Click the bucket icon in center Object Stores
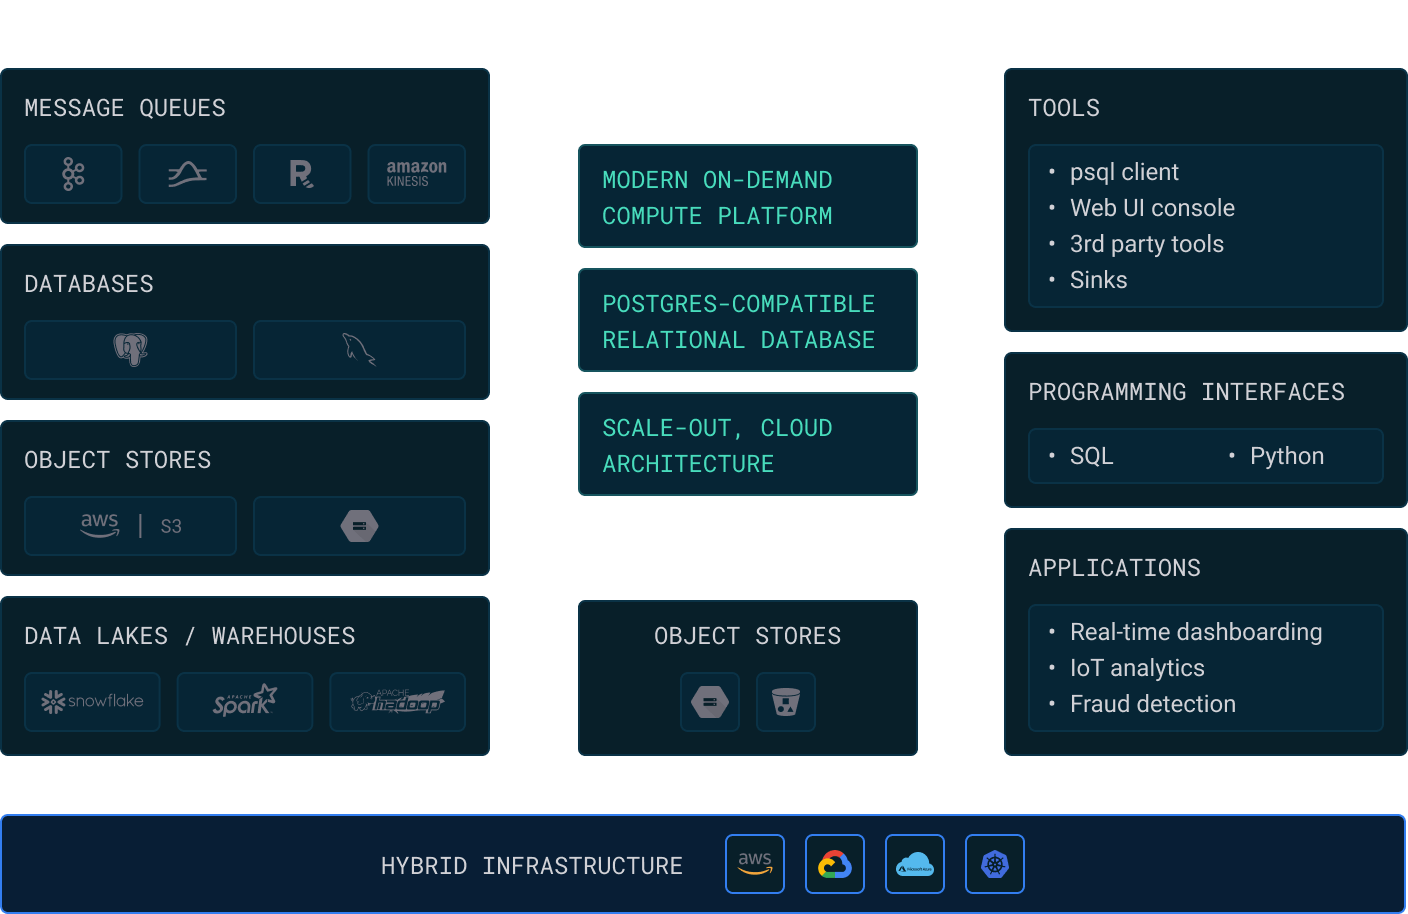This screenshot has height=914, width=1408. point(786,702)
